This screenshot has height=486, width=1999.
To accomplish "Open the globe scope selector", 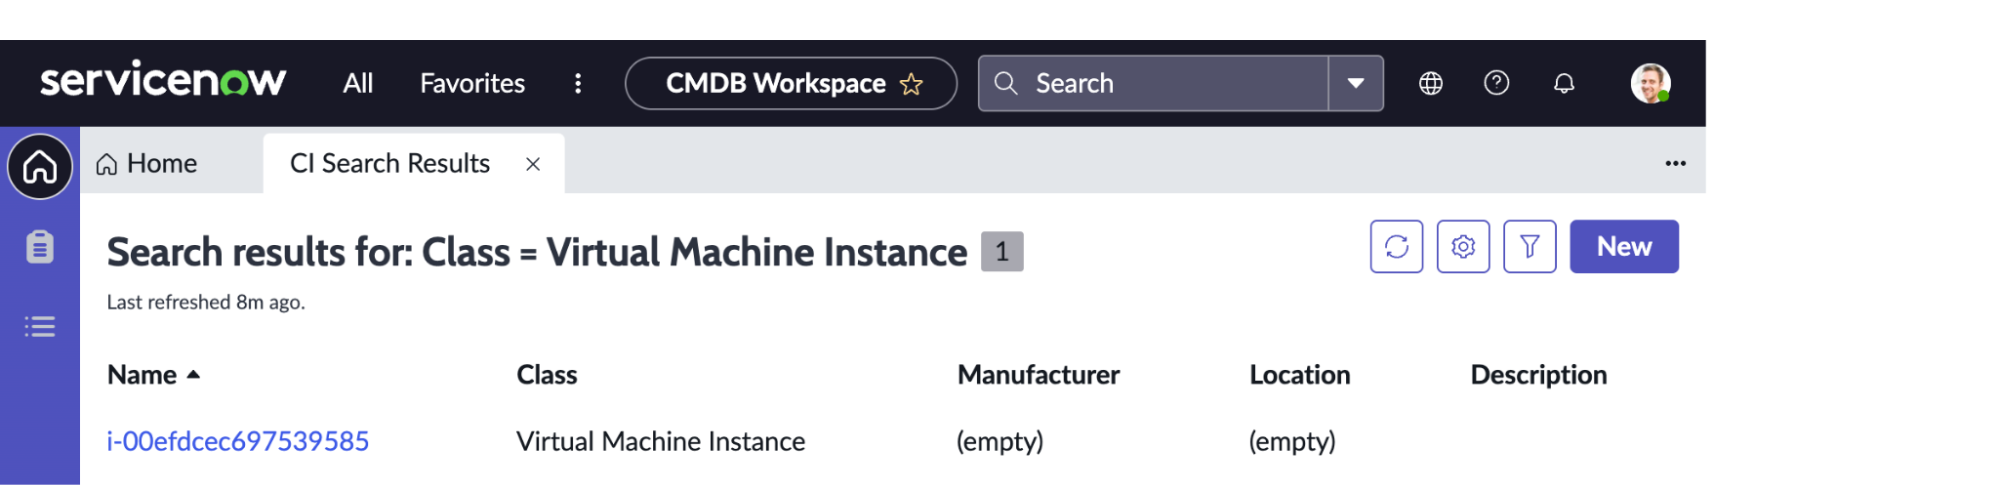I will click(1431, 83).
